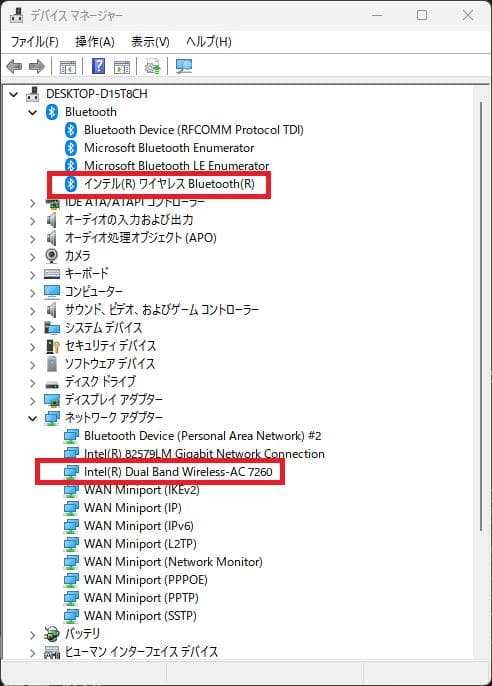Select Intel(R) 82579LM Gigabit Network Connection
This screenshot has height=686, width=492.
coord(204,454)
